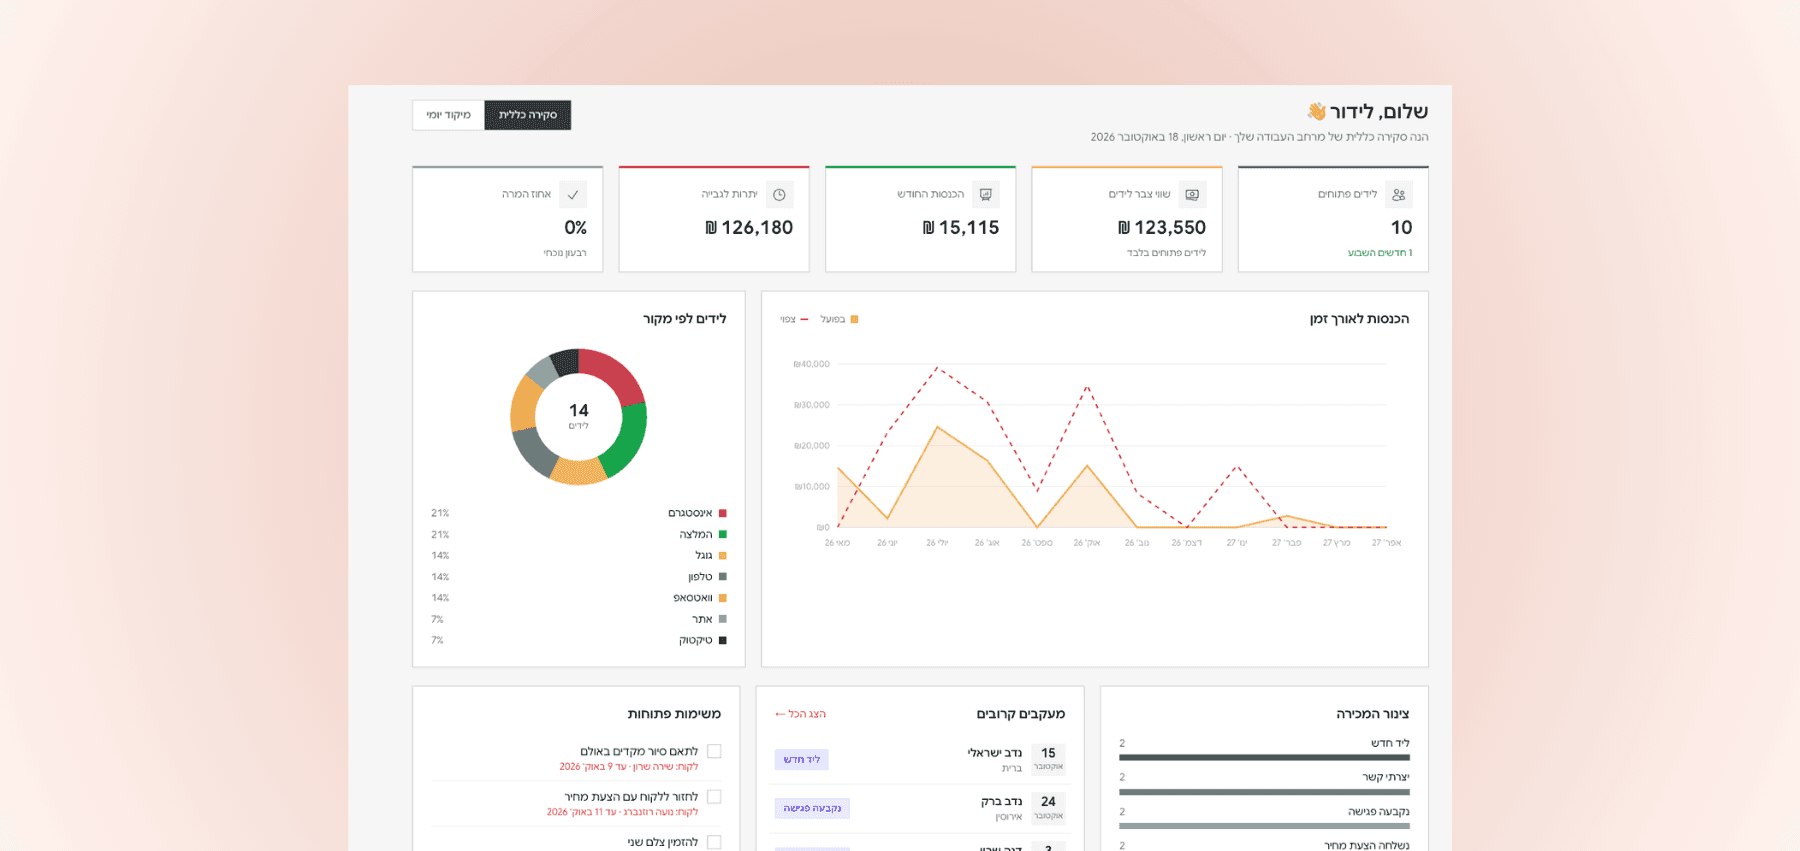Click the ₪ 15,115 monthly revenue value

[961, 228]
